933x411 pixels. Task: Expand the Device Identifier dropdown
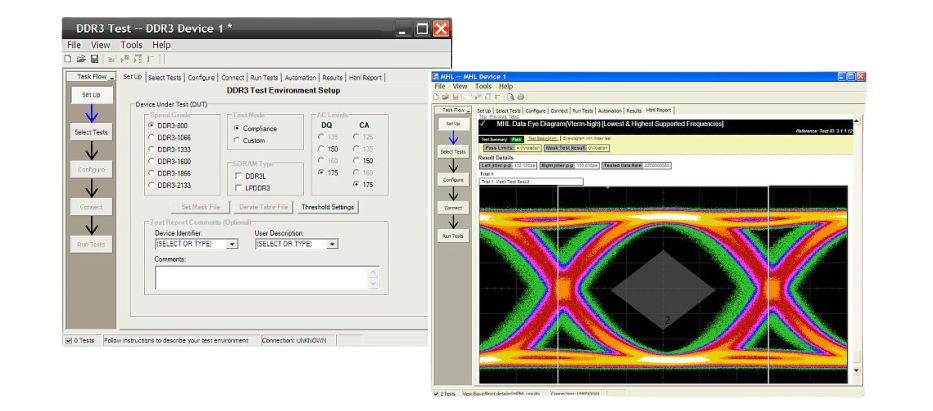(x=234, y=243)
